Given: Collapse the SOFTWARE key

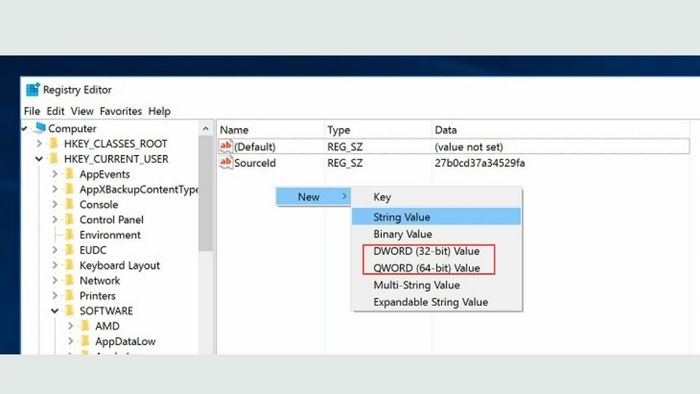Looking at the screenshot, I should [54, 311].
